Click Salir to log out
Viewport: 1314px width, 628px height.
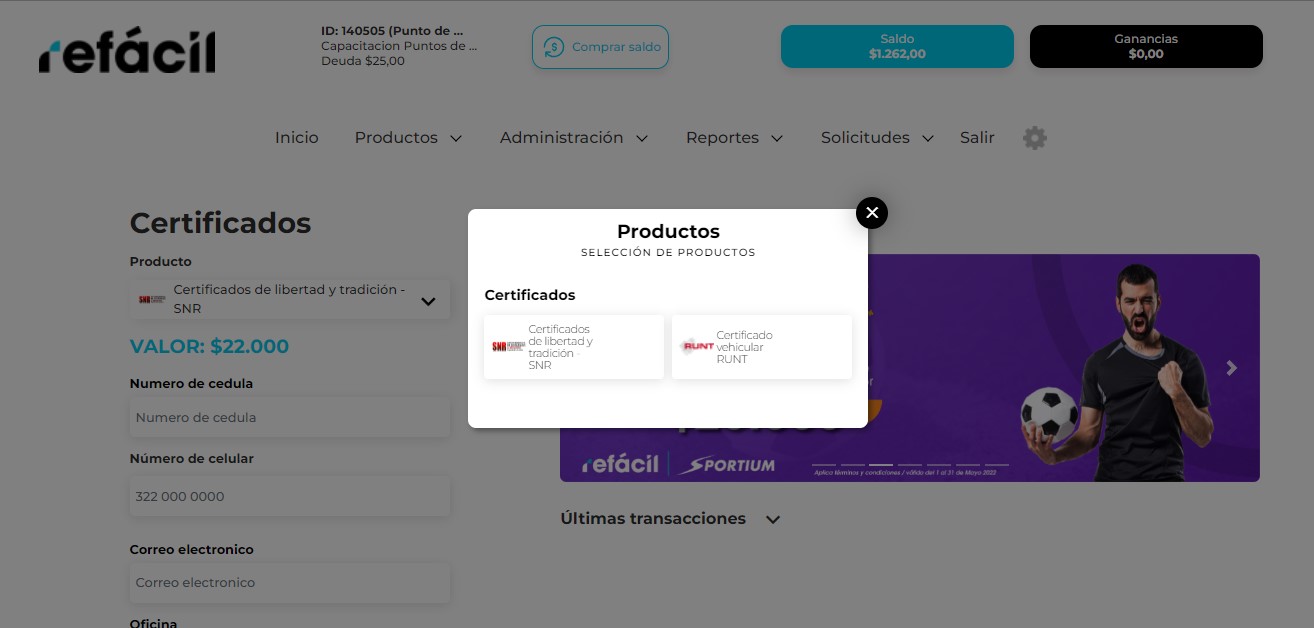pos(977,138)
